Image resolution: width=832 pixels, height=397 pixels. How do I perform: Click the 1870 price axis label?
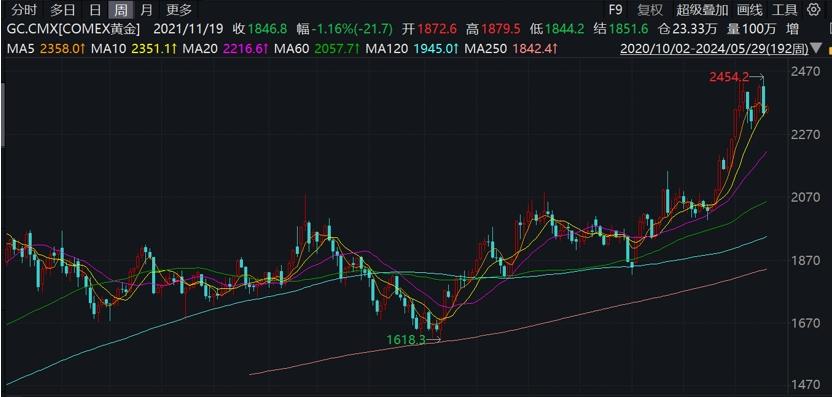coord(804,261)
